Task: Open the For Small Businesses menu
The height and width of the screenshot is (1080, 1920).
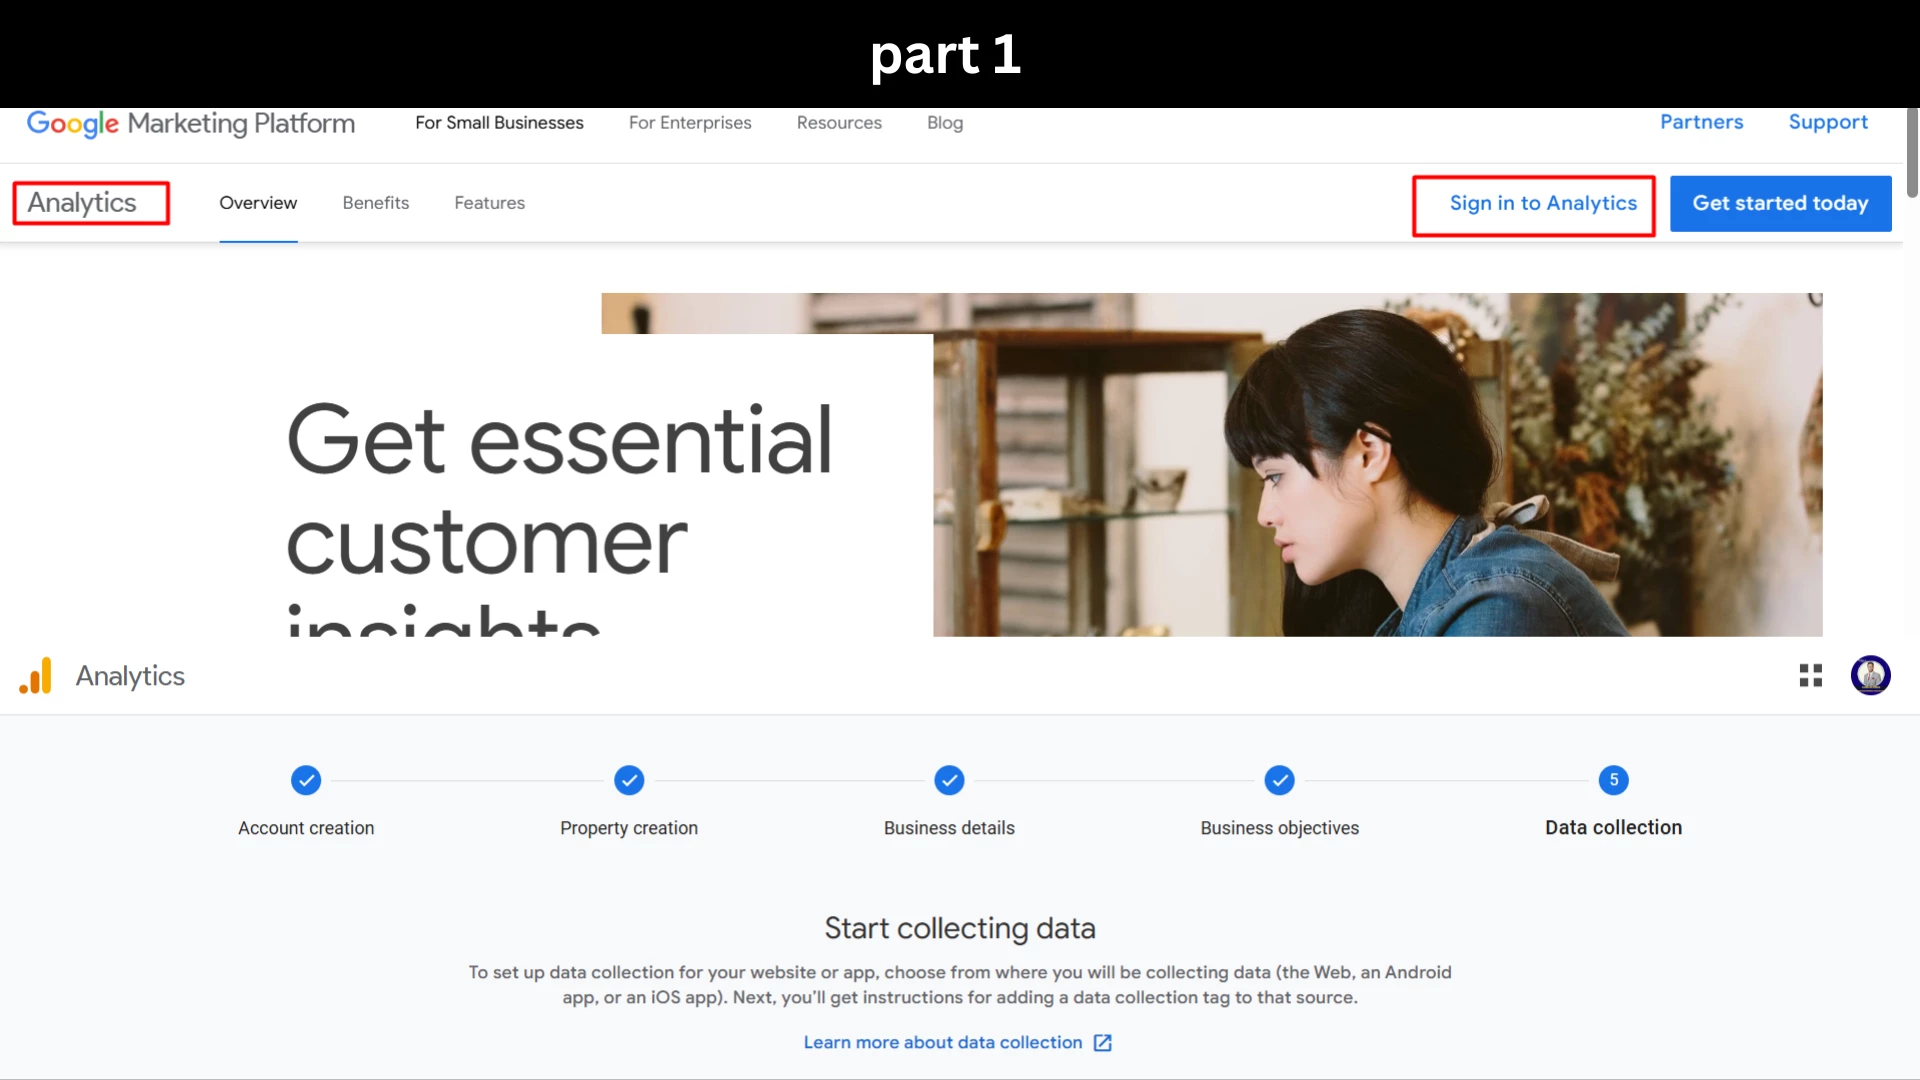Action: pyautogui.click(x=499, y=123)
